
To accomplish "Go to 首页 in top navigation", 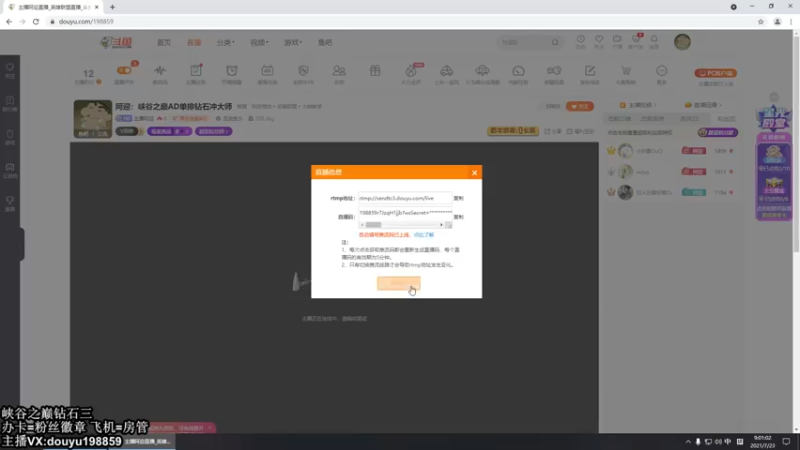I will click(x=164, y=42).
